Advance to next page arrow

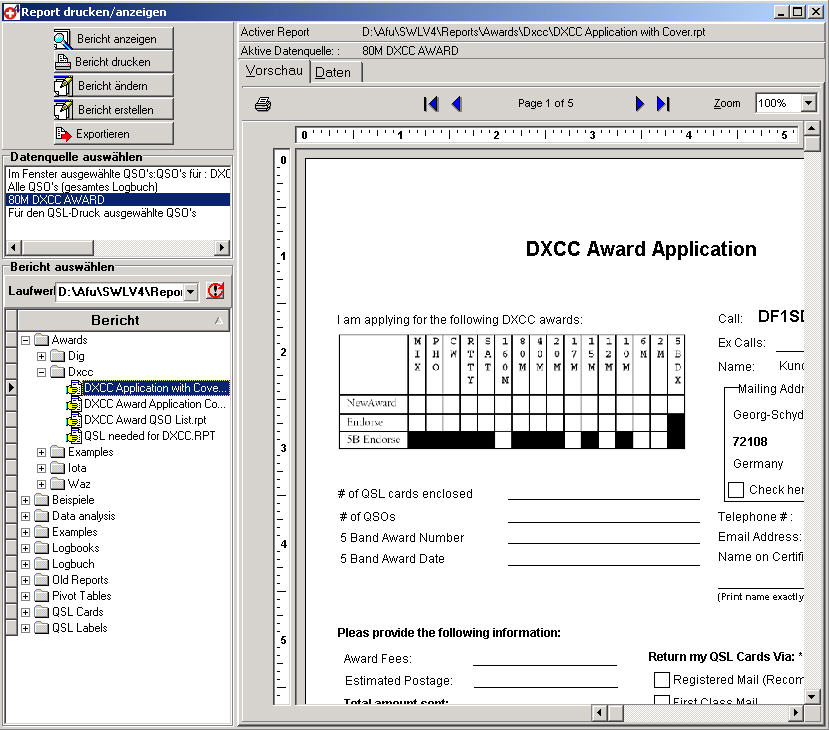pyautogui.click(x=640, y=104)
